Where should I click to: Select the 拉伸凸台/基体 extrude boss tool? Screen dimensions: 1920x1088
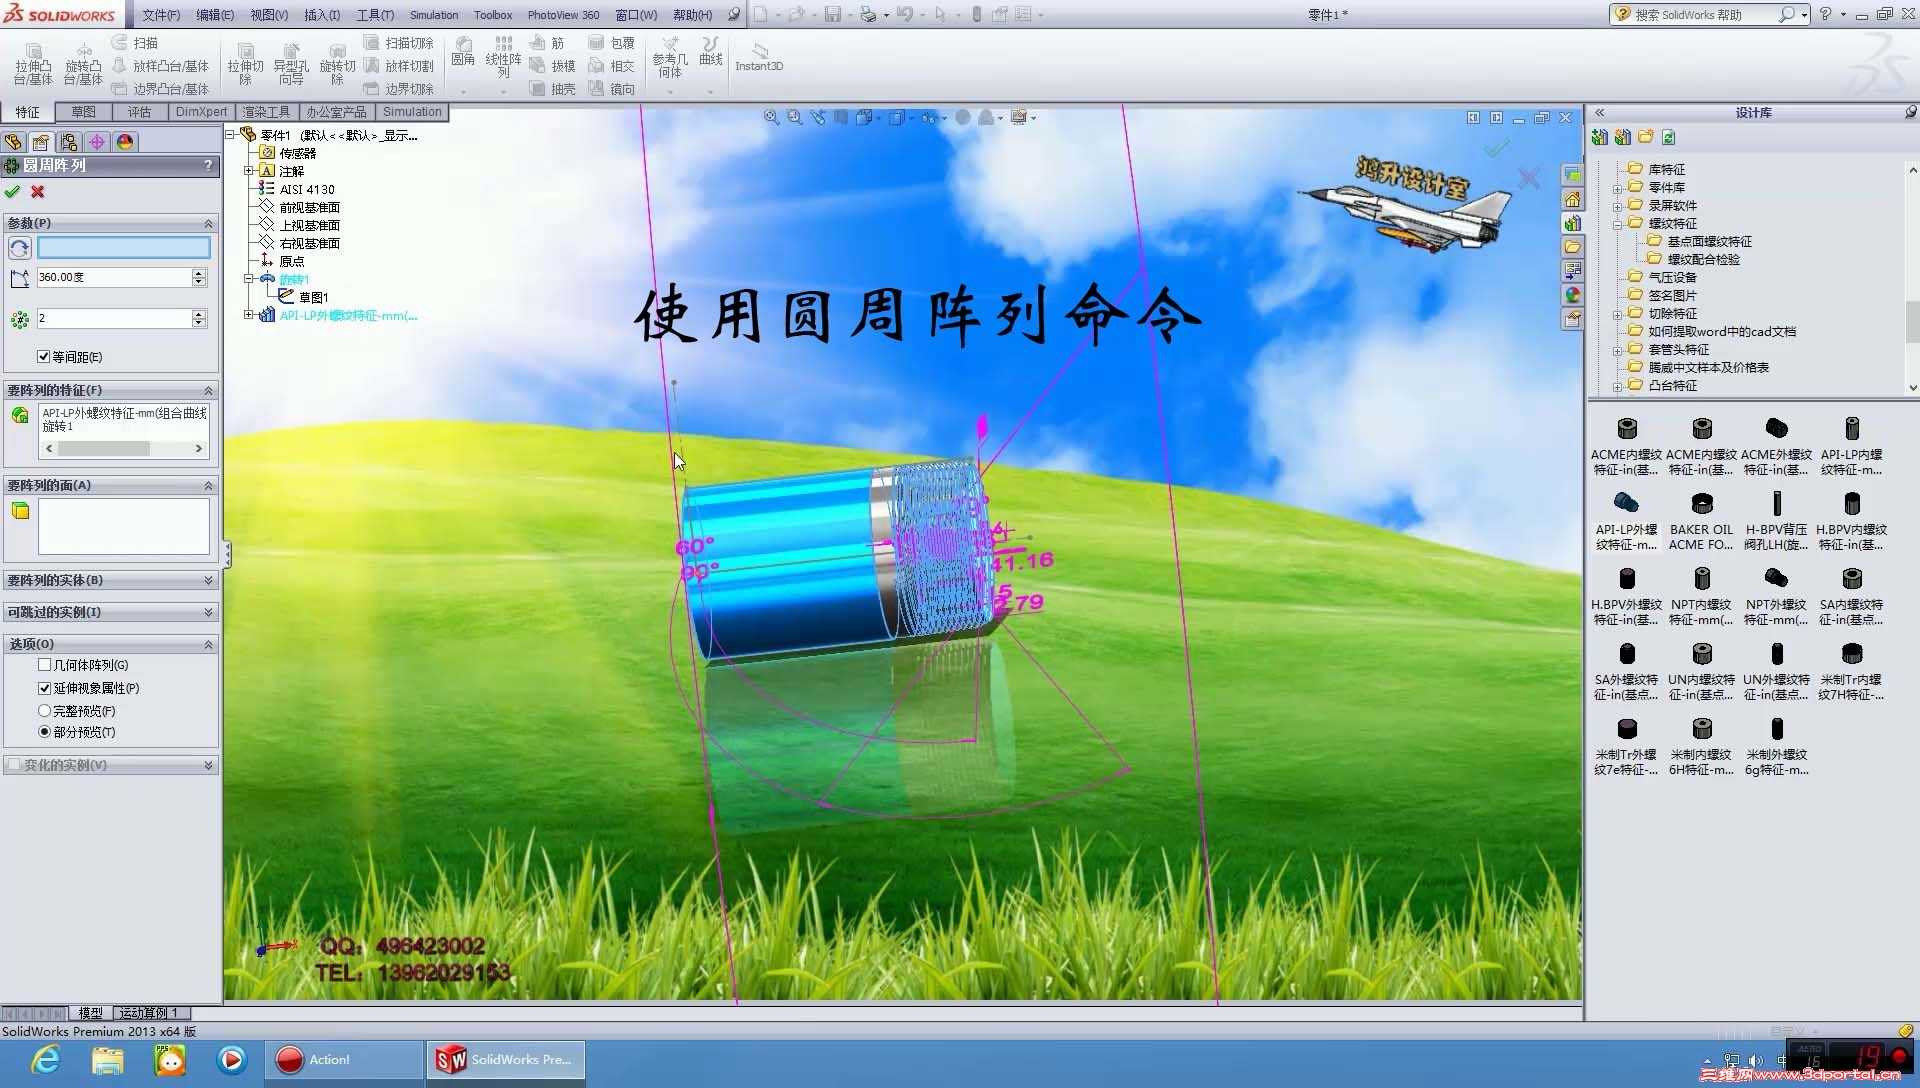pos(33,64)
